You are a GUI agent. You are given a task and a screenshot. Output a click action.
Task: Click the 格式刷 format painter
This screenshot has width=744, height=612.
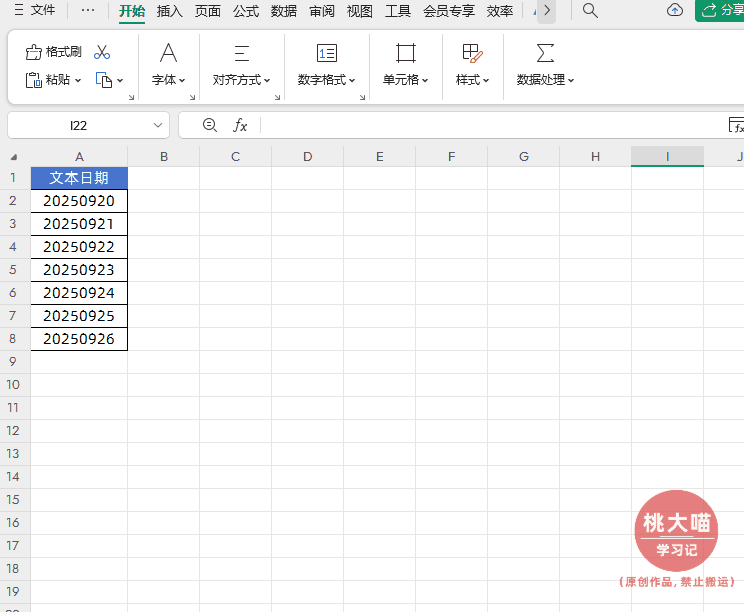click(53, 52)
